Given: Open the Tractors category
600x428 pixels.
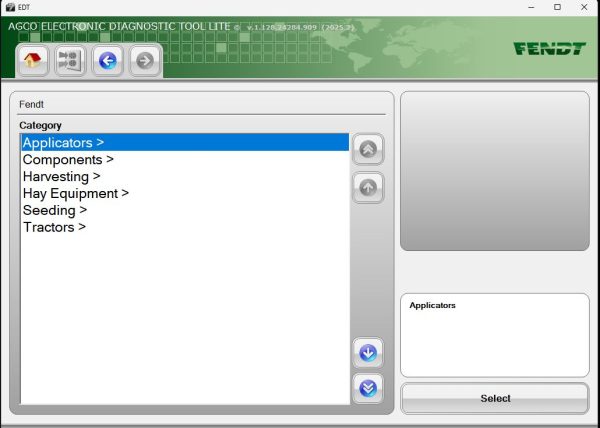Looking at the screenshot, I should pos(185,227).
